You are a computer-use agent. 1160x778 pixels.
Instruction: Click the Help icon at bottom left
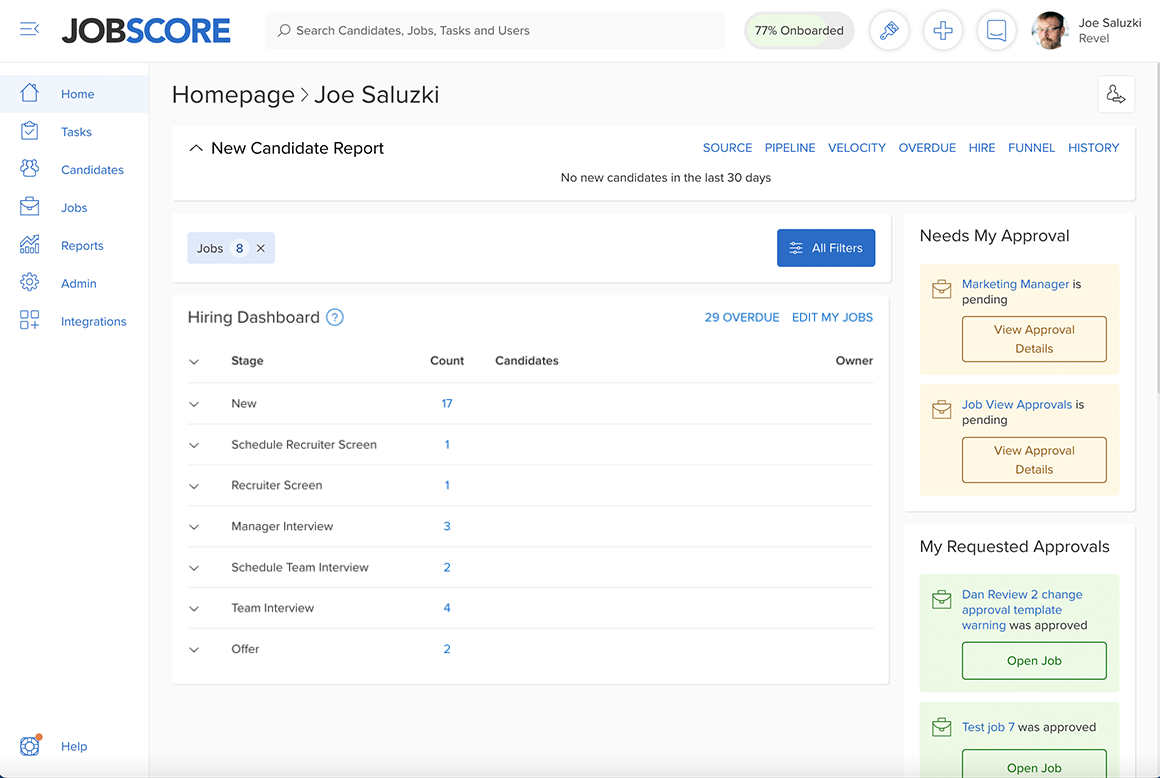pos(30,746)
